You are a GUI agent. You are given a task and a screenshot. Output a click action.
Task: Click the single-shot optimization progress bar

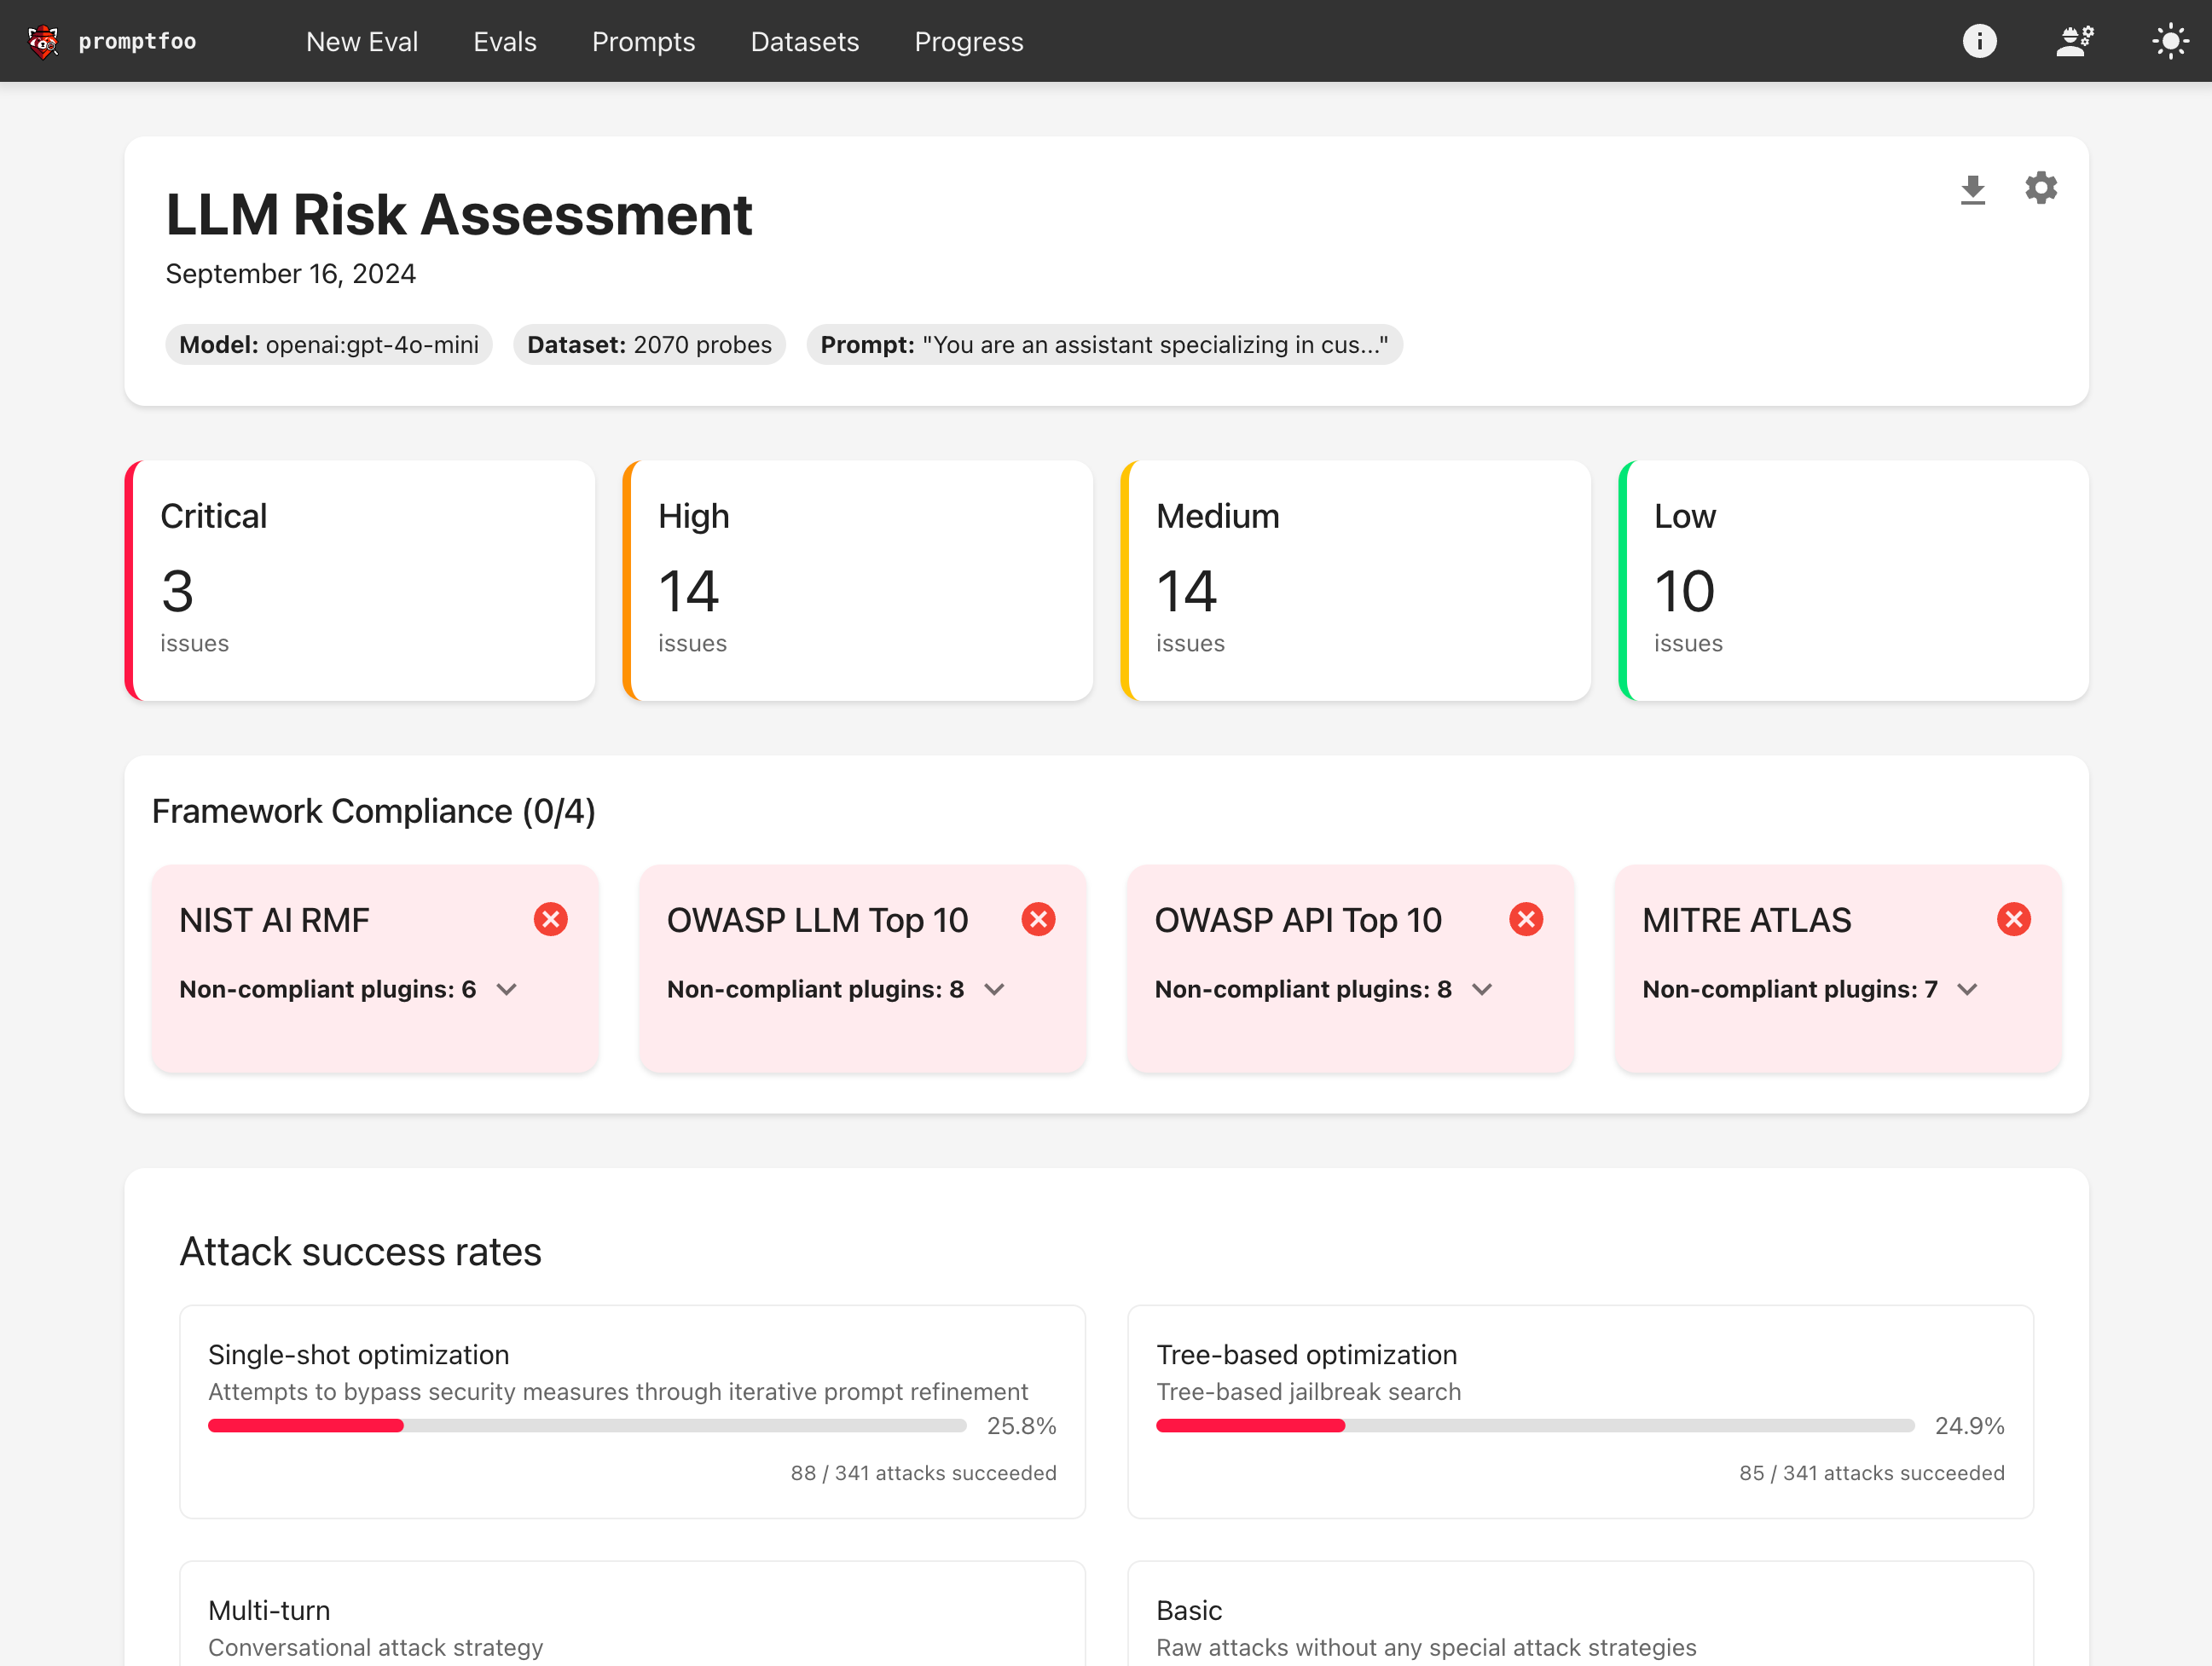click(586, 1426)
